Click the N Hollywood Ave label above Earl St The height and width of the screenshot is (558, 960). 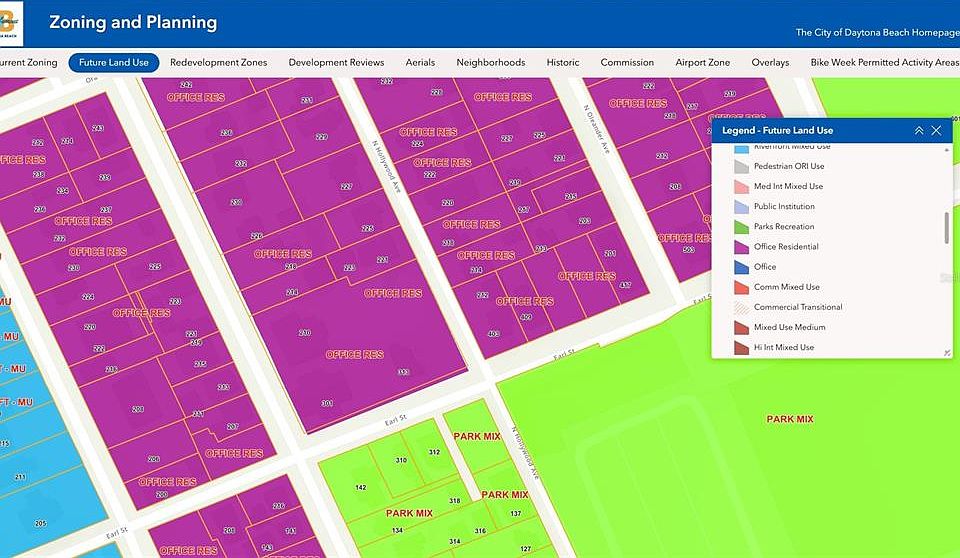[386, 167]
